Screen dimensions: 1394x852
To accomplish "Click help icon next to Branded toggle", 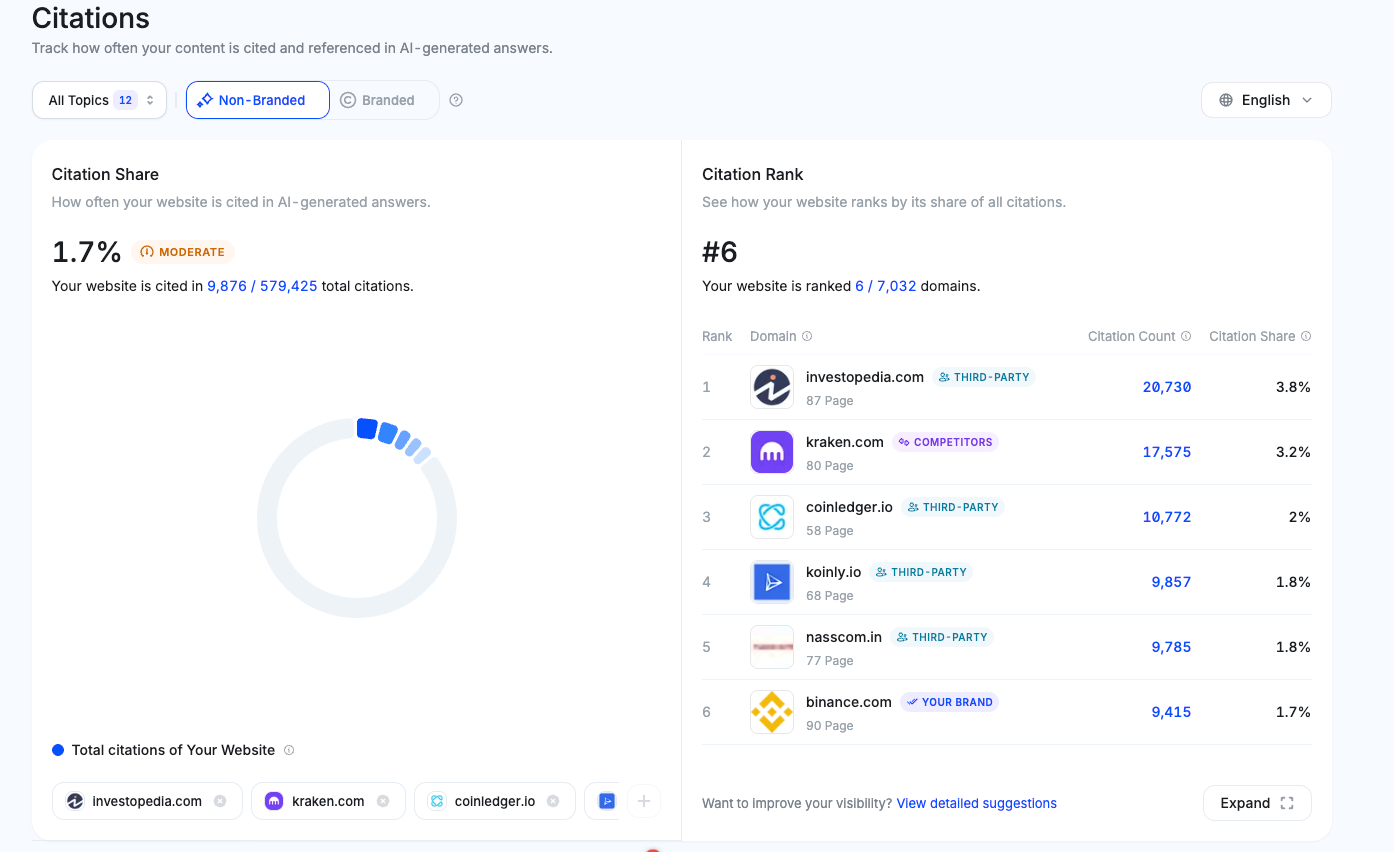I will (456, 100).
